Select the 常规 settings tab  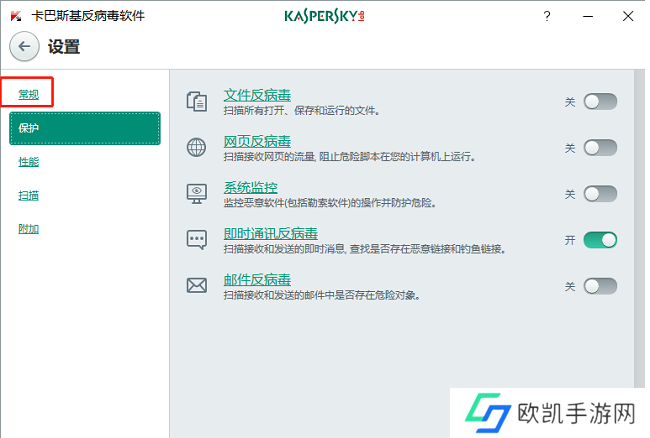pos(28,94)
